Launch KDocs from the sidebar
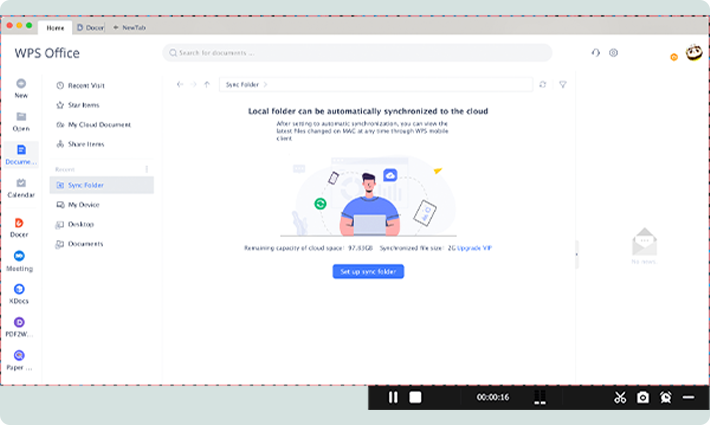 pos(19,289)
